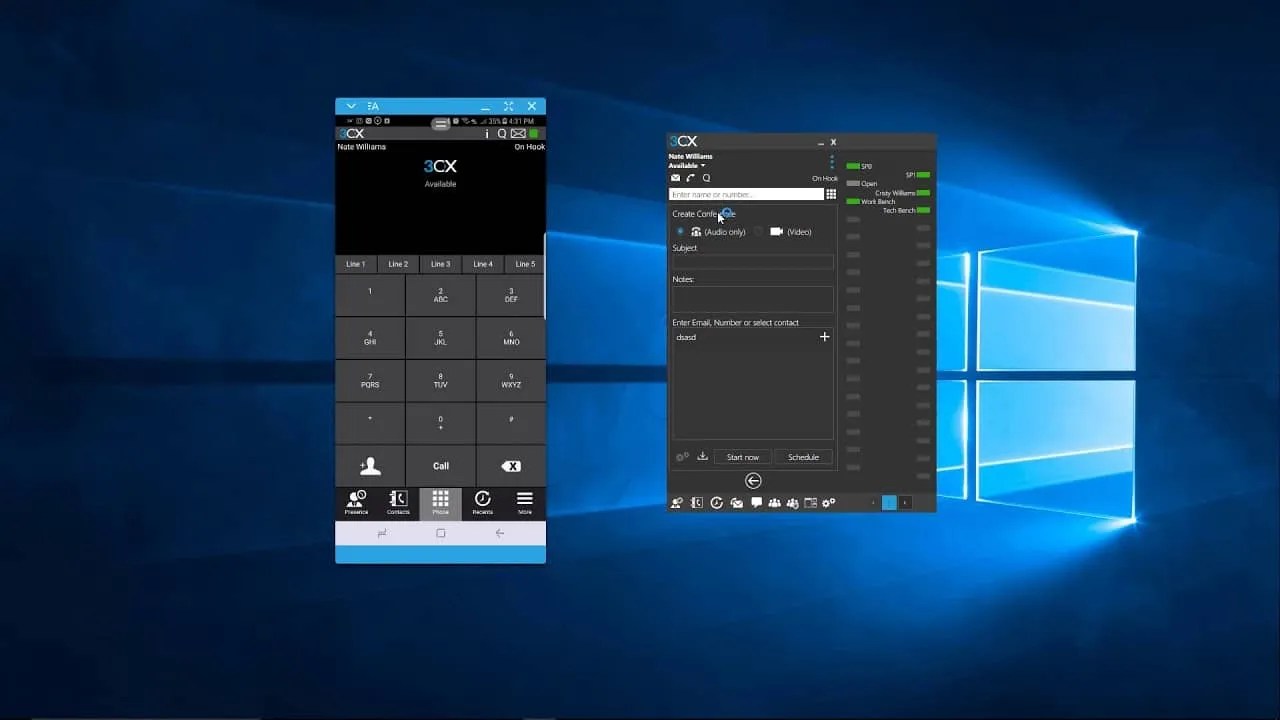Viewport: 1280px width, 720px height.
Task: Dial digit 5 JKL on keypad
Action: click(x=441, y=338)
